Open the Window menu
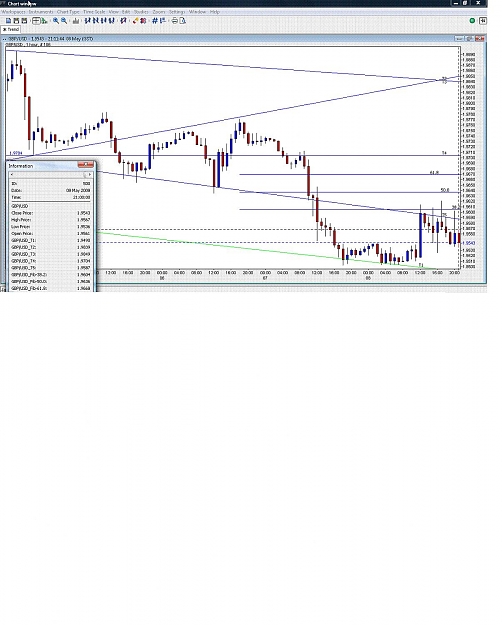The width and height of the screenshot is (502, 625). [x=197, y=12]
